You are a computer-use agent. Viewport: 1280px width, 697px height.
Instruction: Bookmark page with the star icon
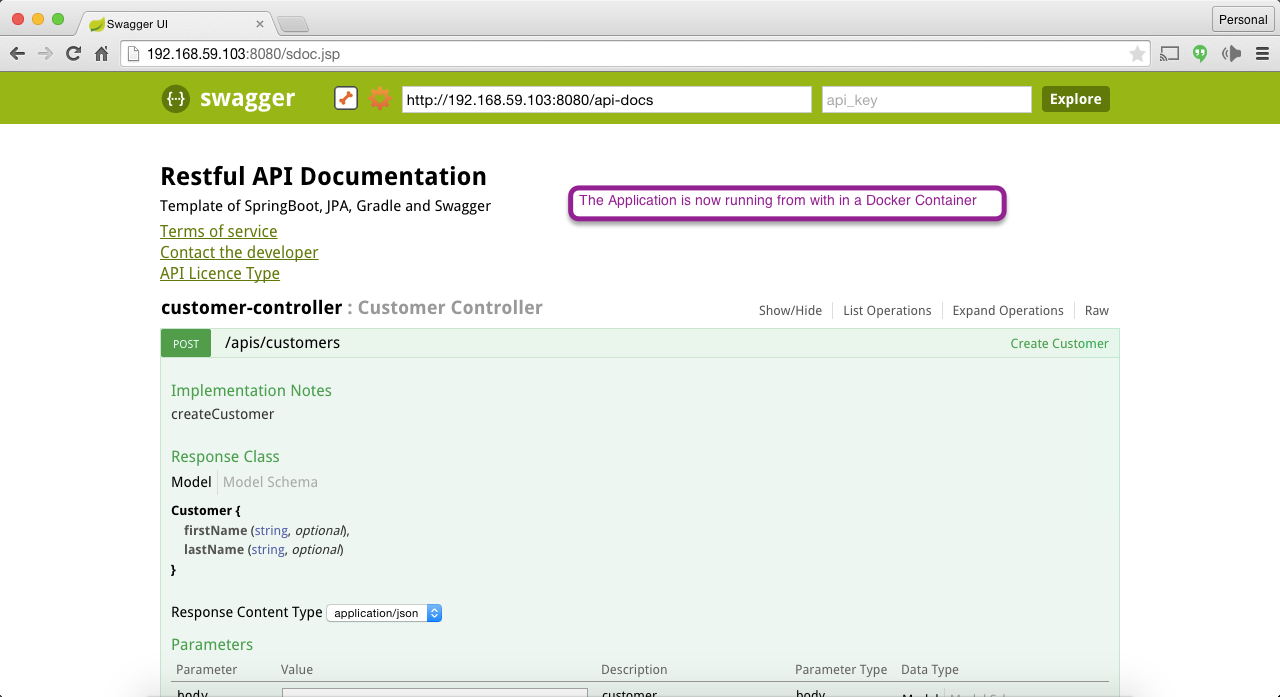(x=1137, y=54)
